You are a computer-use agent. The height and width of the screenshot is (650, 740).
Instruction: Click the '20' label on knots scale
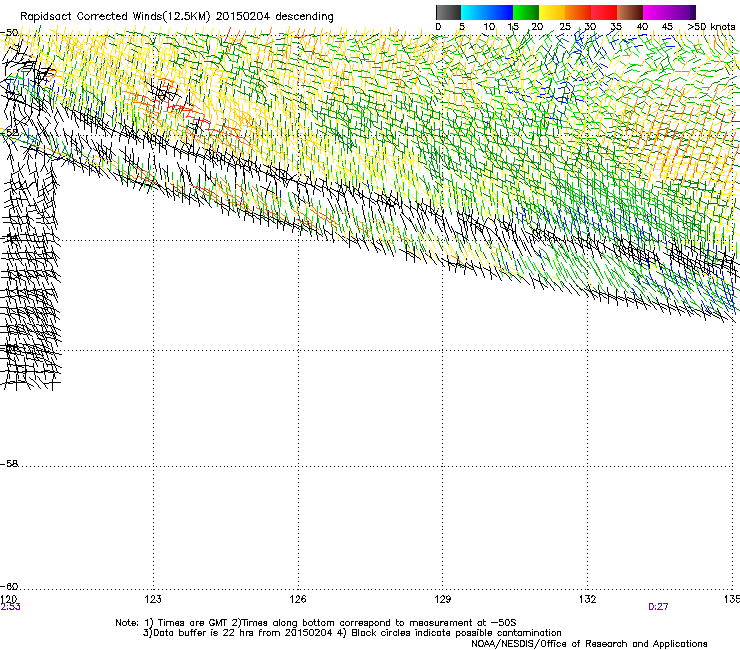pyautogui.click(x=537, y=27)
